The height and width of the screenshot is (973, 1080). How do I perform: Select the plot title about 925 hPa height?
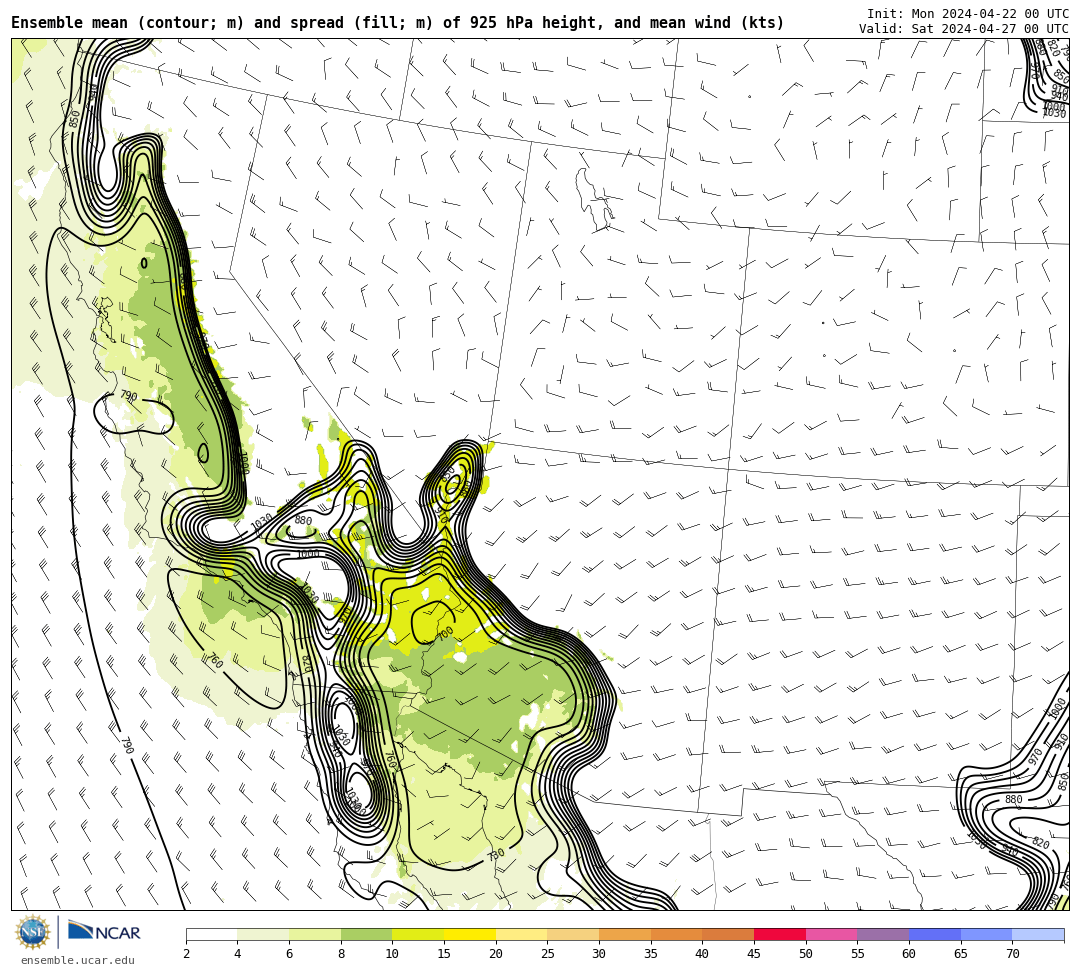pos(397,23)
